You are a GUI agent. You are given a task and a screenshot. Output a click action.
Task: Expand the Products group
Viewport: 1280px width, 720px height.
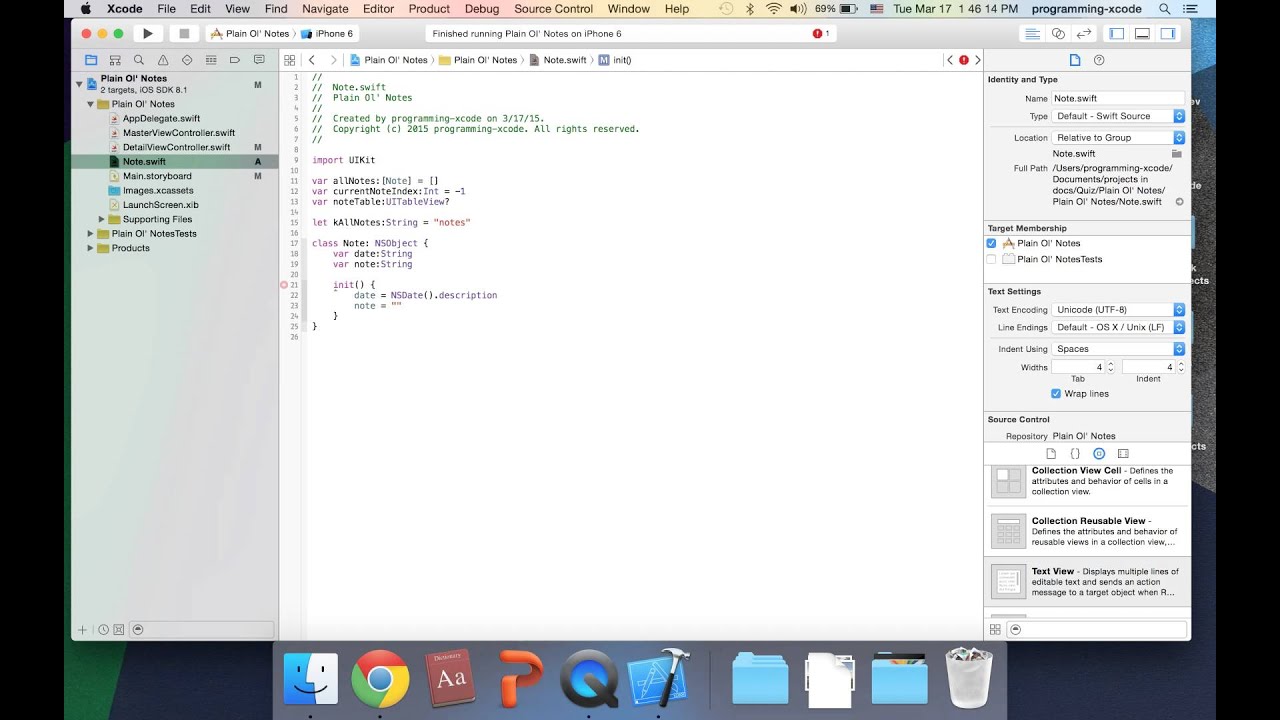90,248
